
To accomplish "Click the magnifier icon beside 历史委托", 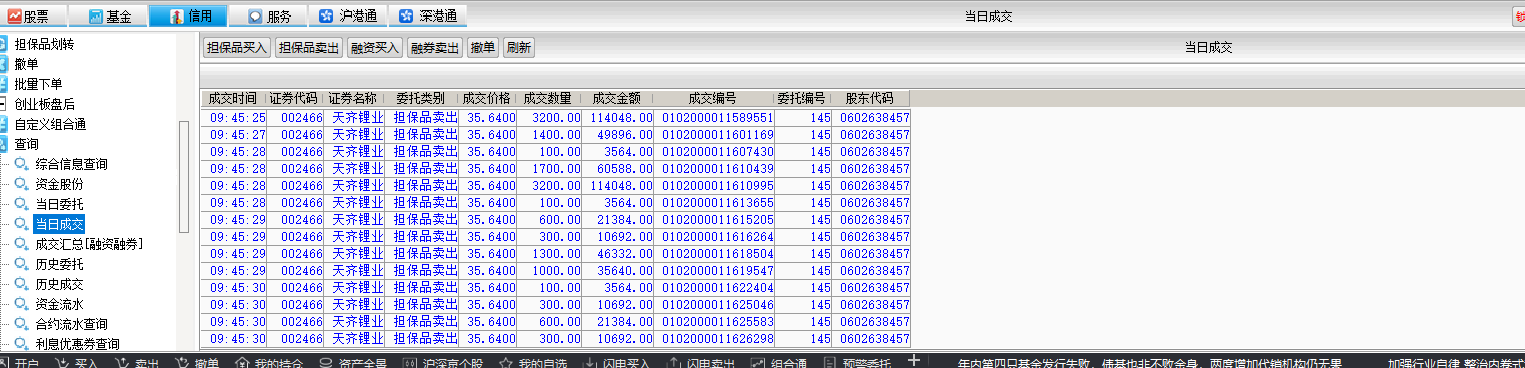I will 21,264.
